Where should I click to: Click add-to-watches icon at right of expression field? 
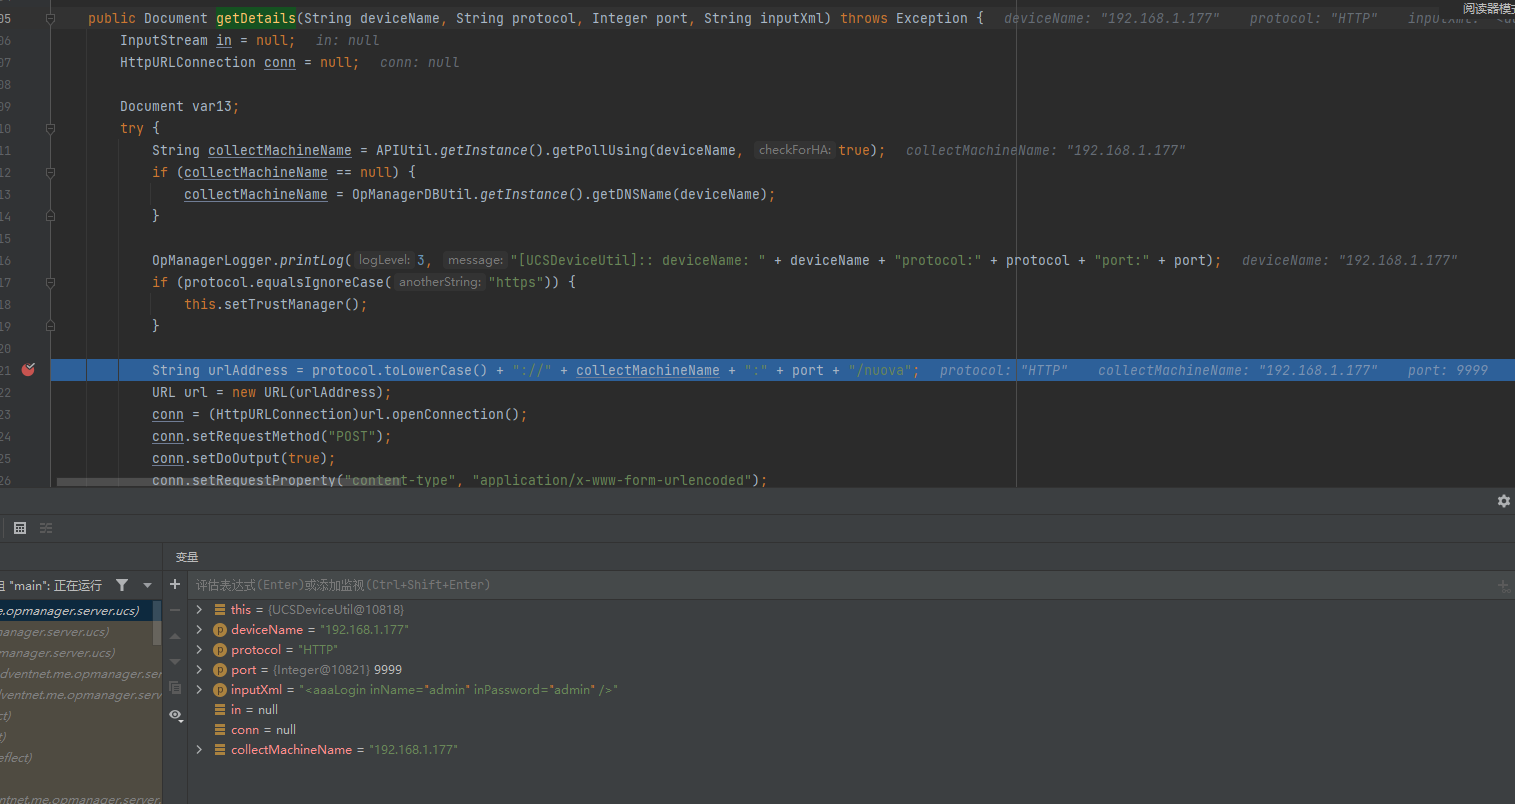[x=1503, y=586]
